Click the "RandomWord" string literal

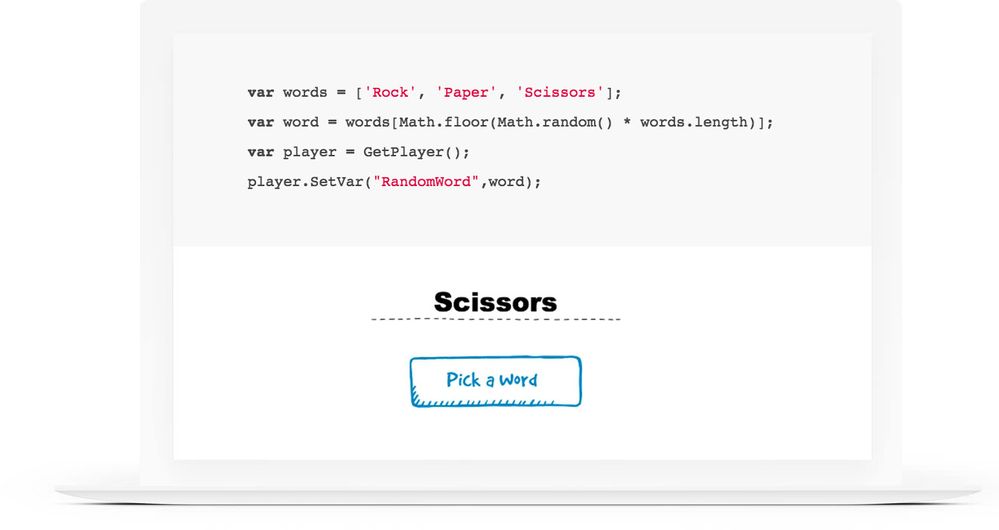(426, 182)
